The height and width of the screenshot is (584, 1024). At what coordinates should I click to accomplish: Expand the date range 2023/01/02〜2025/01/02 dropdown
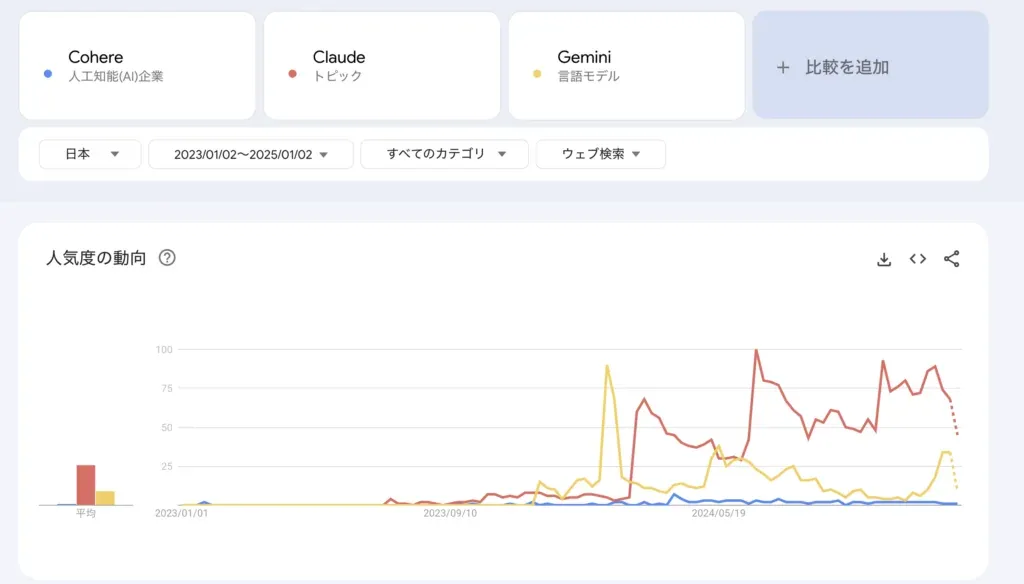click(x=250, y=154)
